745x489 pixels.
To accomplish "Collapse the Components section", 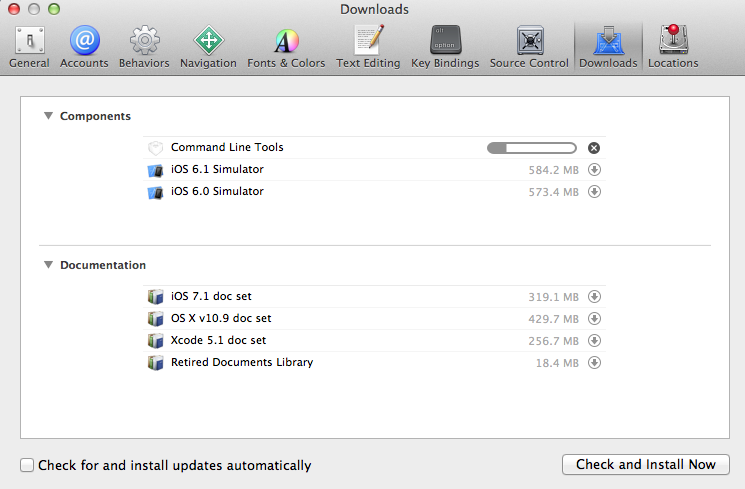I will pos(48,115).
